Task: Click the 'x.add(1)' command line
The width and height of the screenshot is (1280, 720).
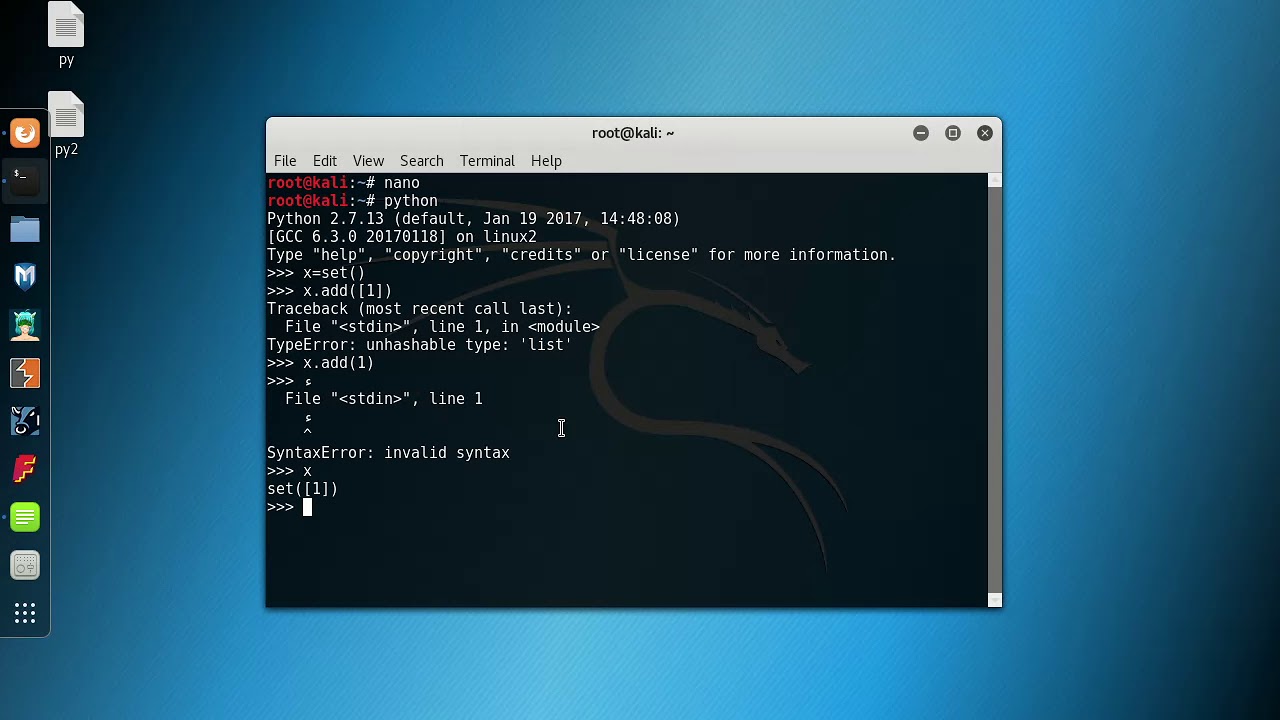Action: pos(321,363)
